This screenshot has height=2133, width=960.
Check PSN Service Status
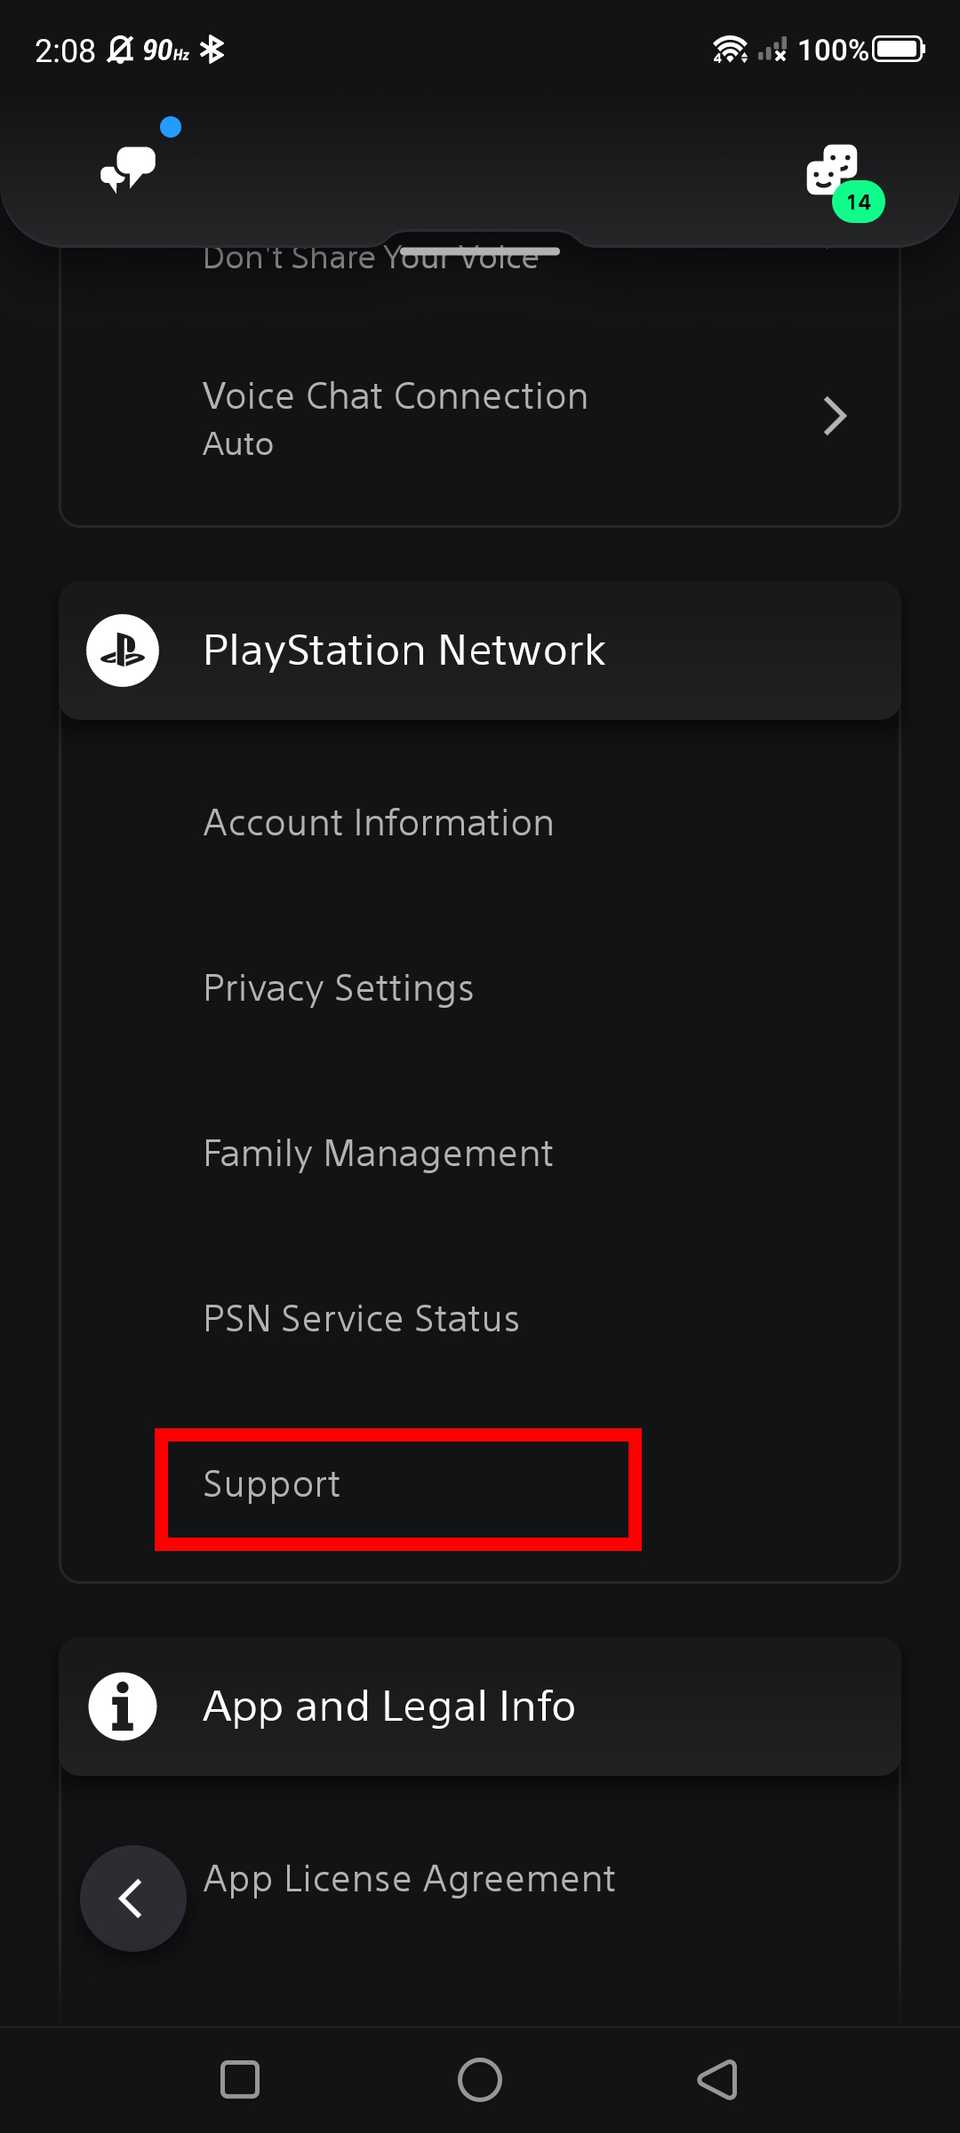[361, 1318]
